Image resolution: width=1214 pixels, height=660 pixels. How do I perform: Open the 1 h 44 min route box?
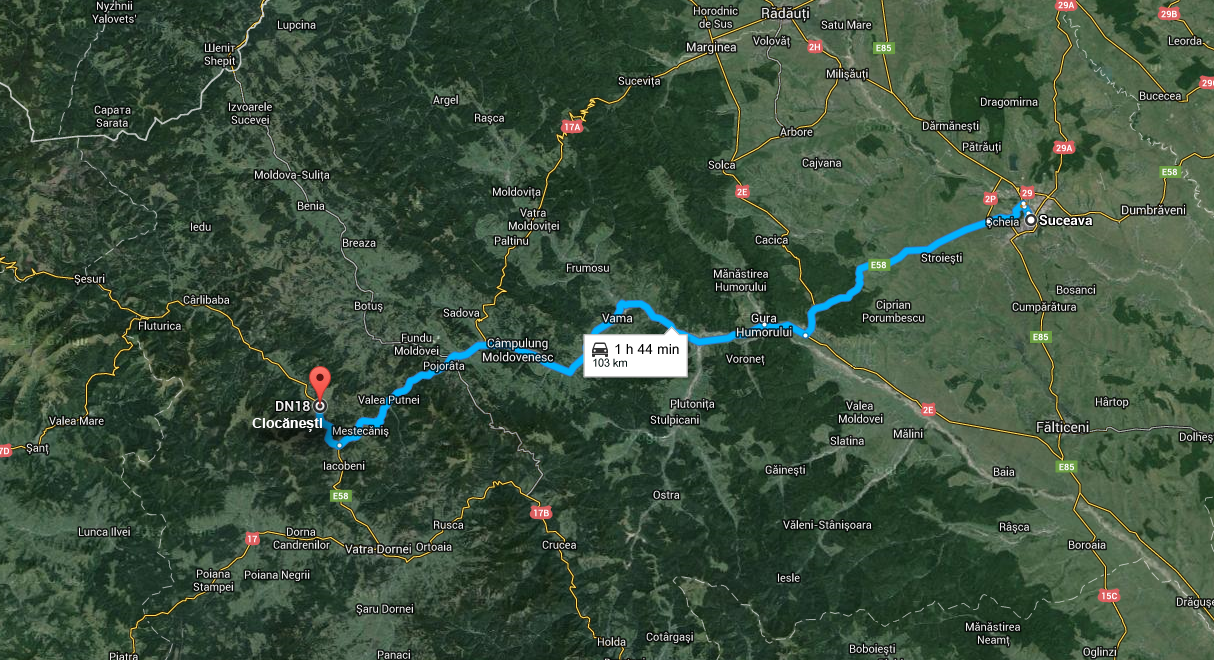[x=635, y=355]
